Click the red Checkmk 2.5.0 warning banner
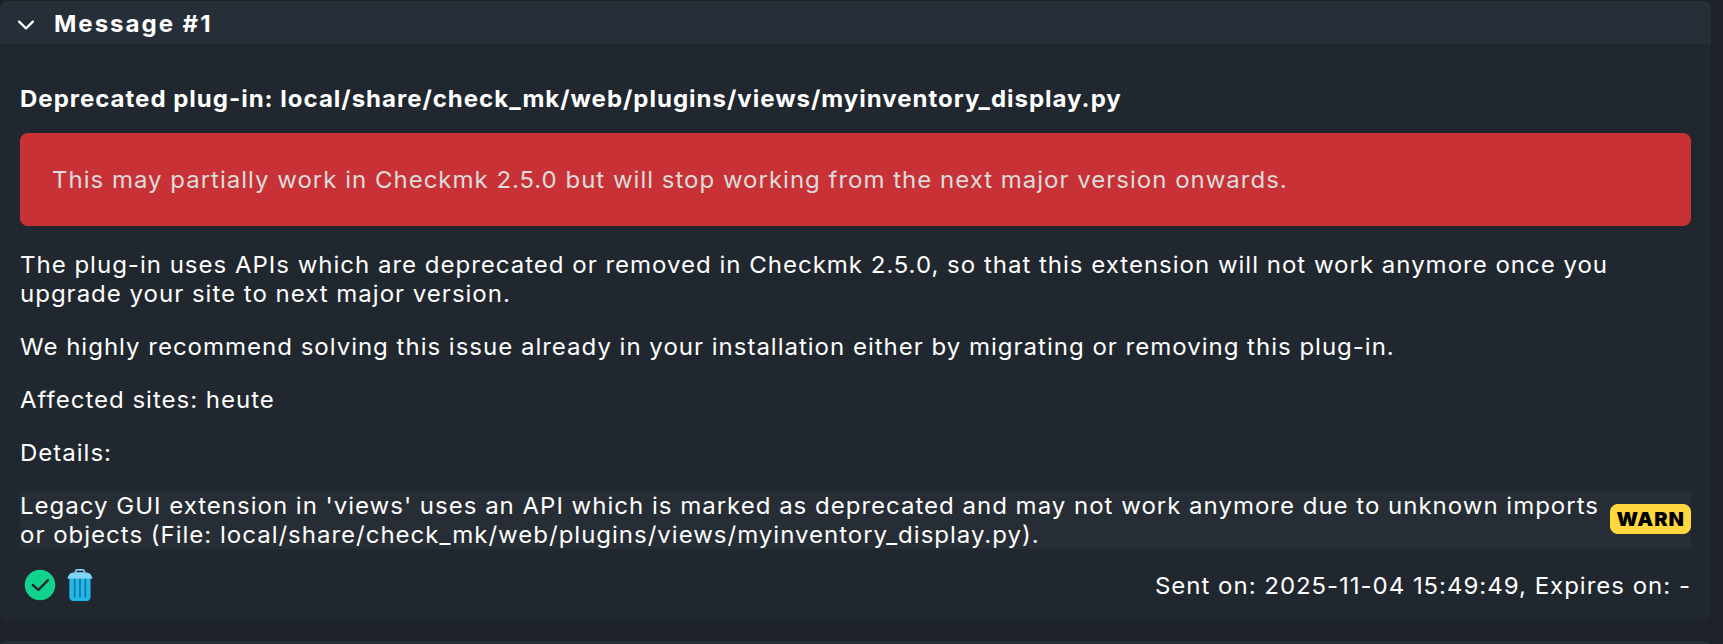 pyautogui.click(x=855, y=180)
